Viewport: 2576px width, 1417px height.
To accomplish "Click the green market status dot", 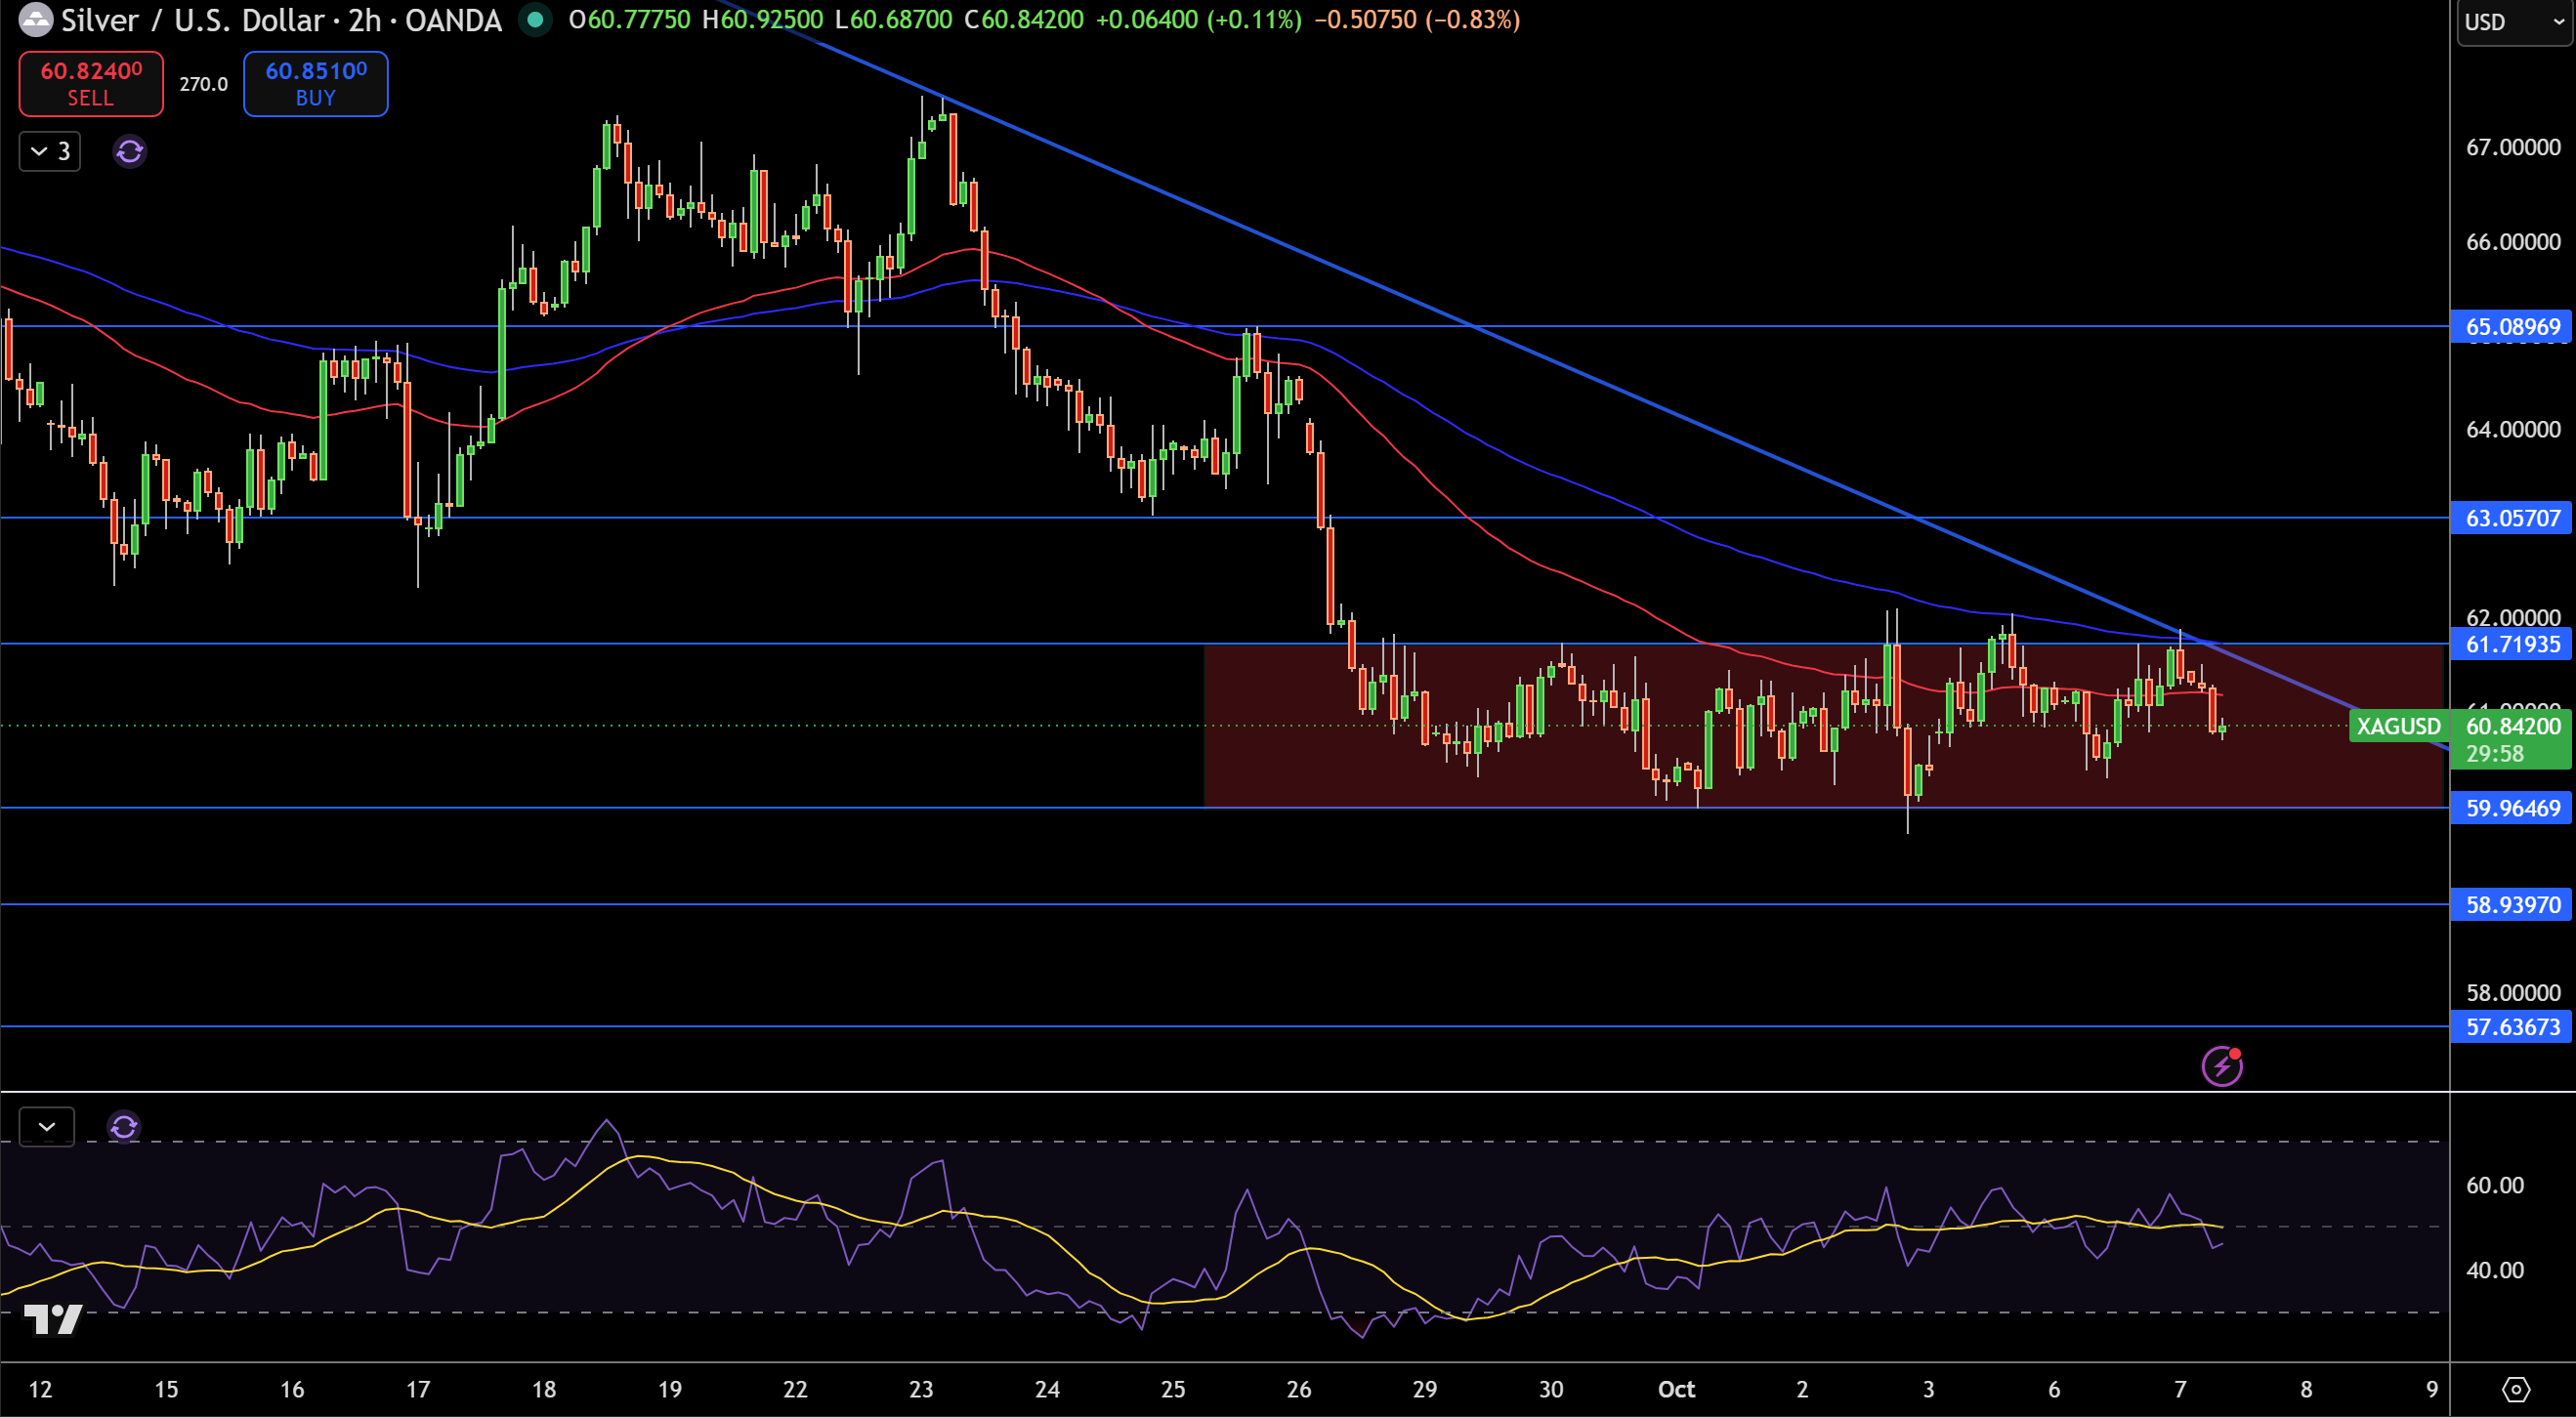I will point(536,20).
